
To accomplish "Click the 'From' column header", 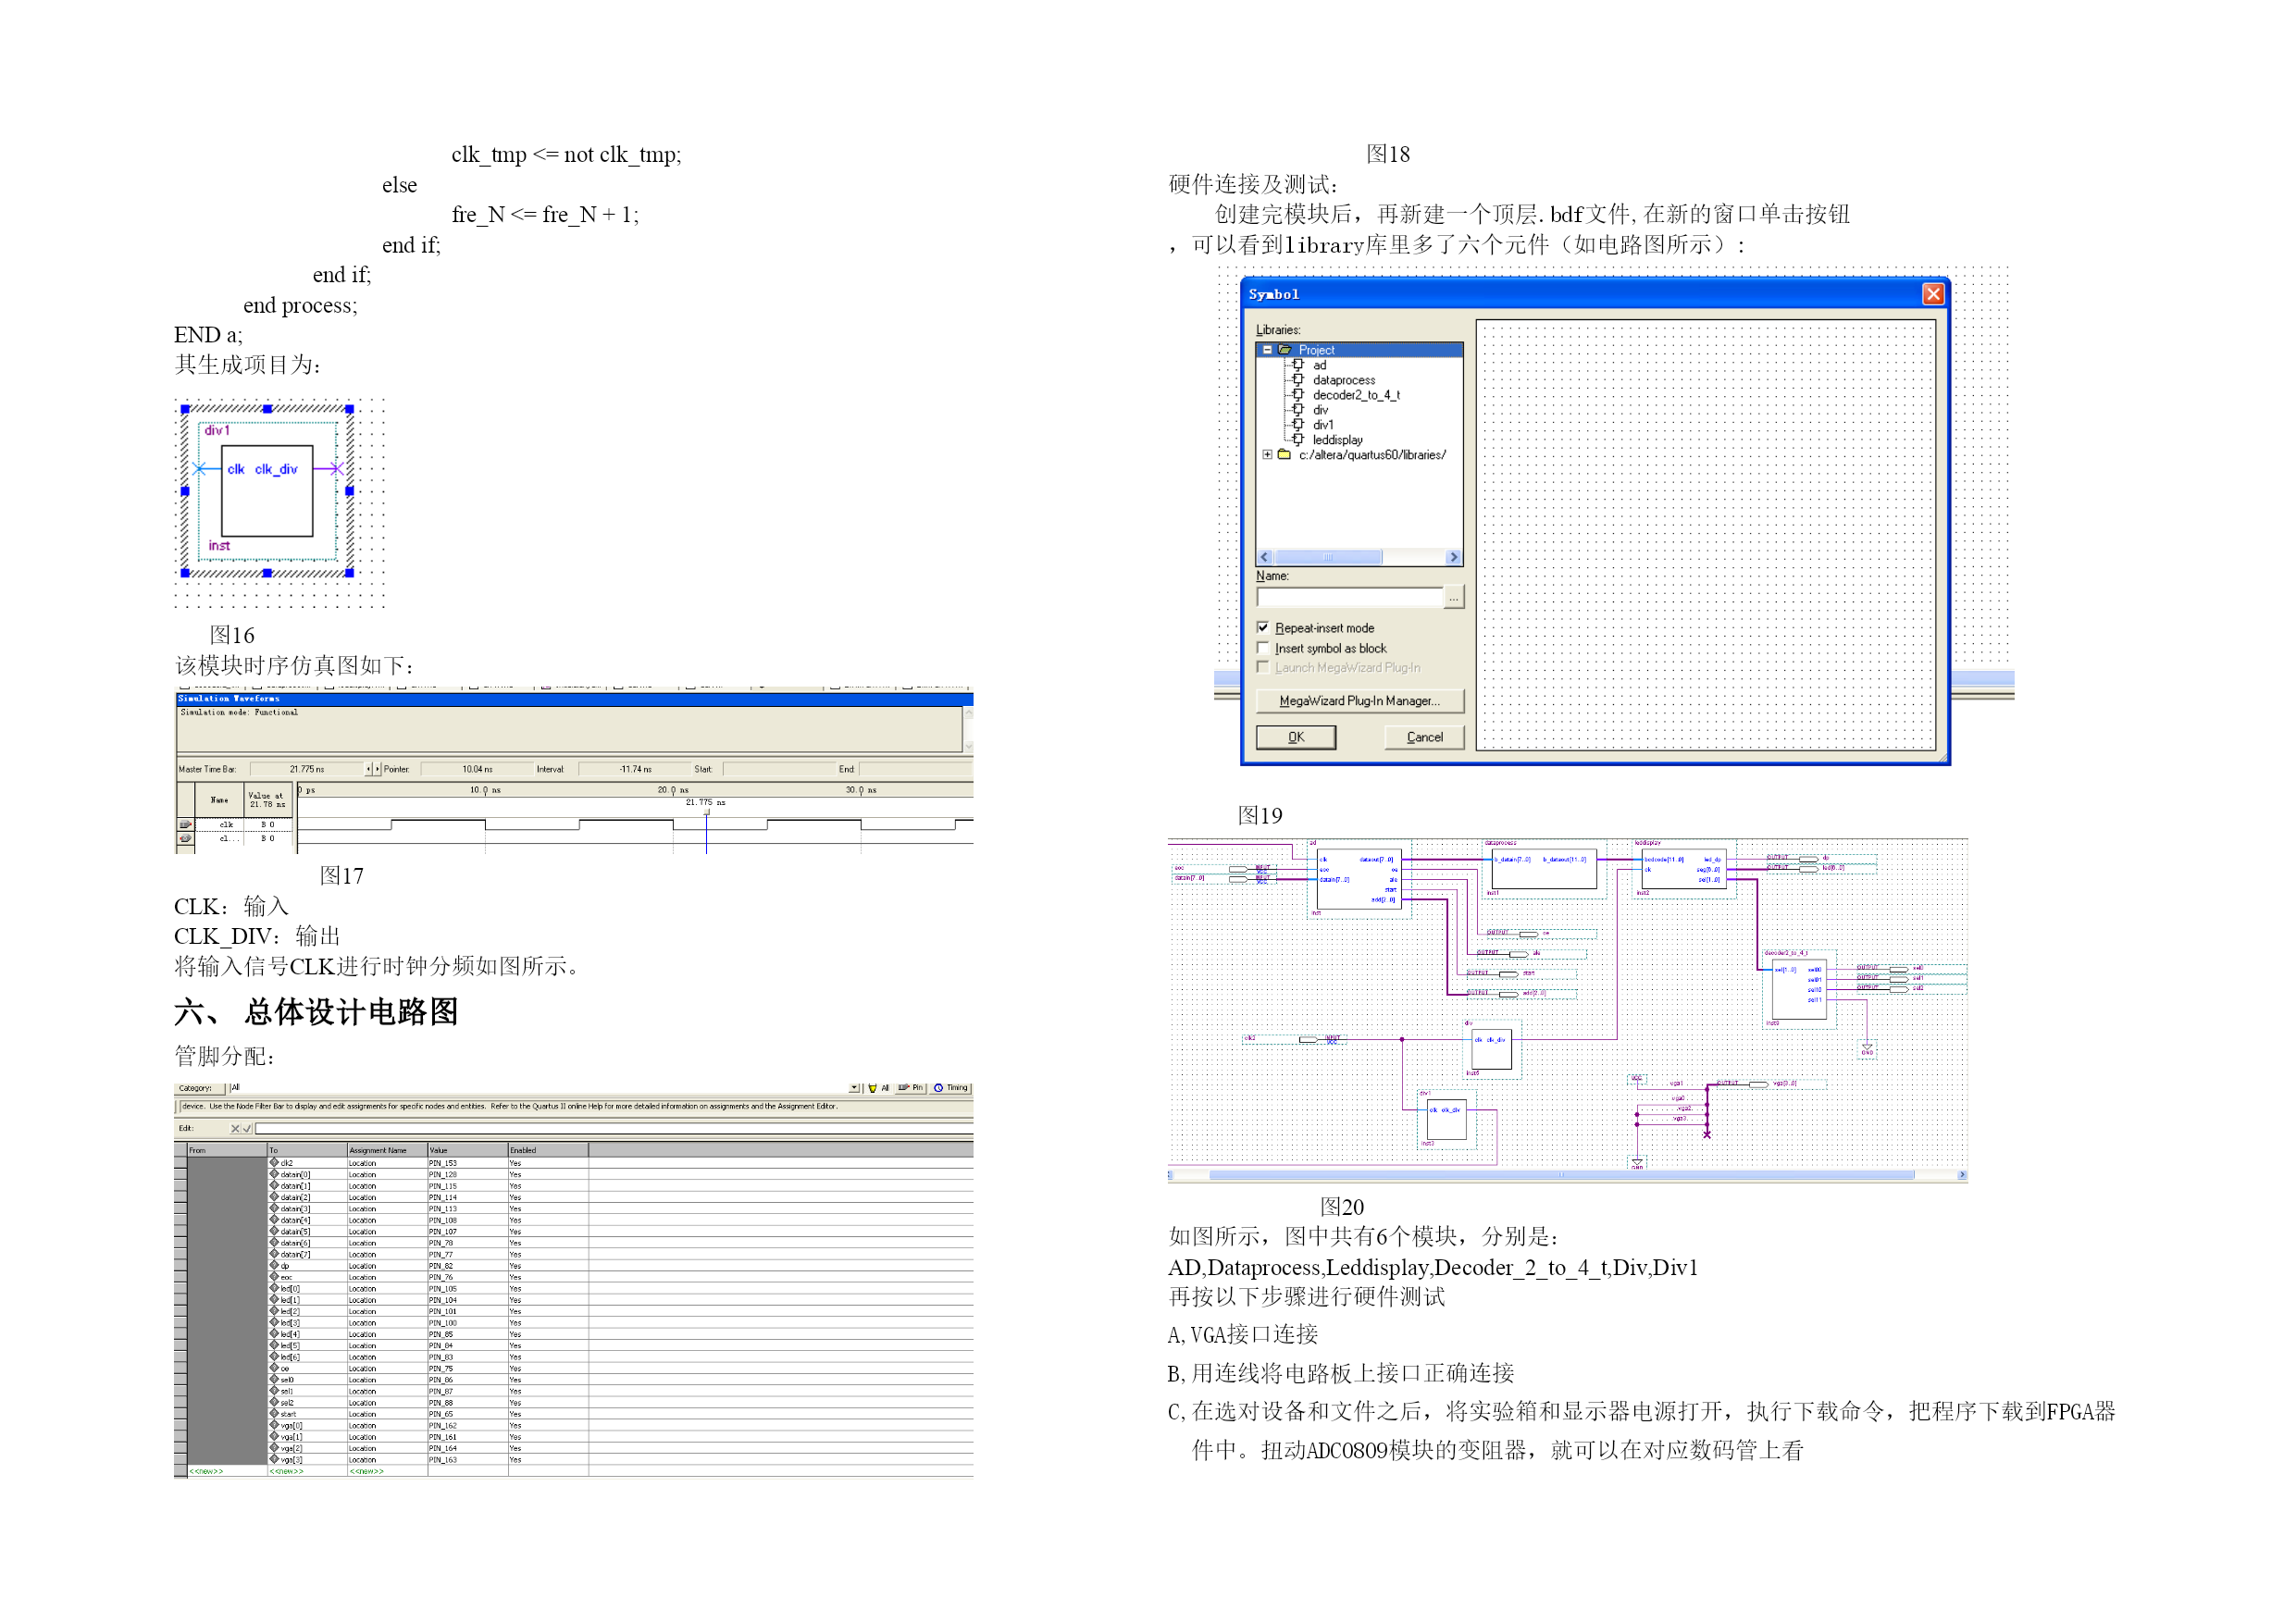I will pos(227,1151).
